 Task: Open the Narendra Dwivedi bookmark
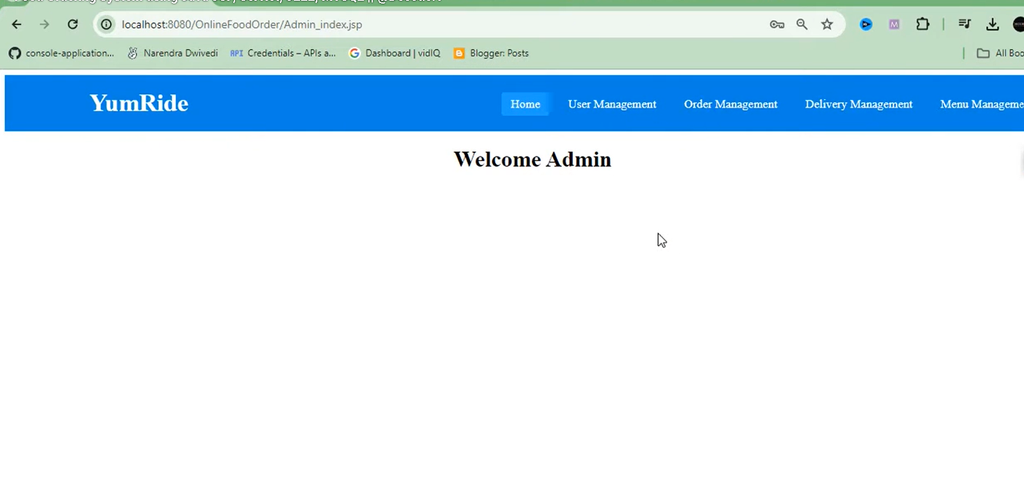(172, 54)
